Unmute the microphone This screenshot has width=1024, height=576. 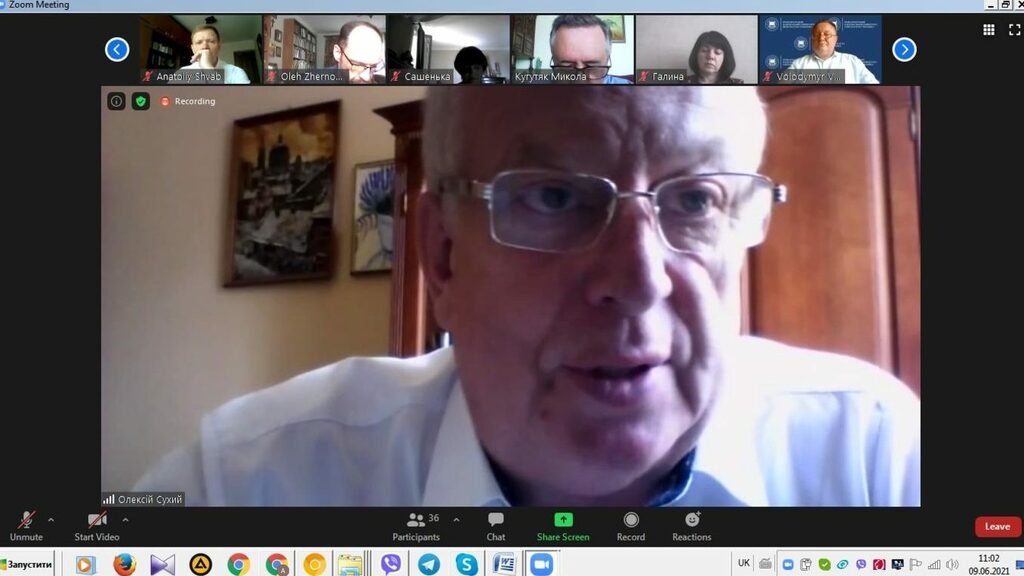point(26,526)
